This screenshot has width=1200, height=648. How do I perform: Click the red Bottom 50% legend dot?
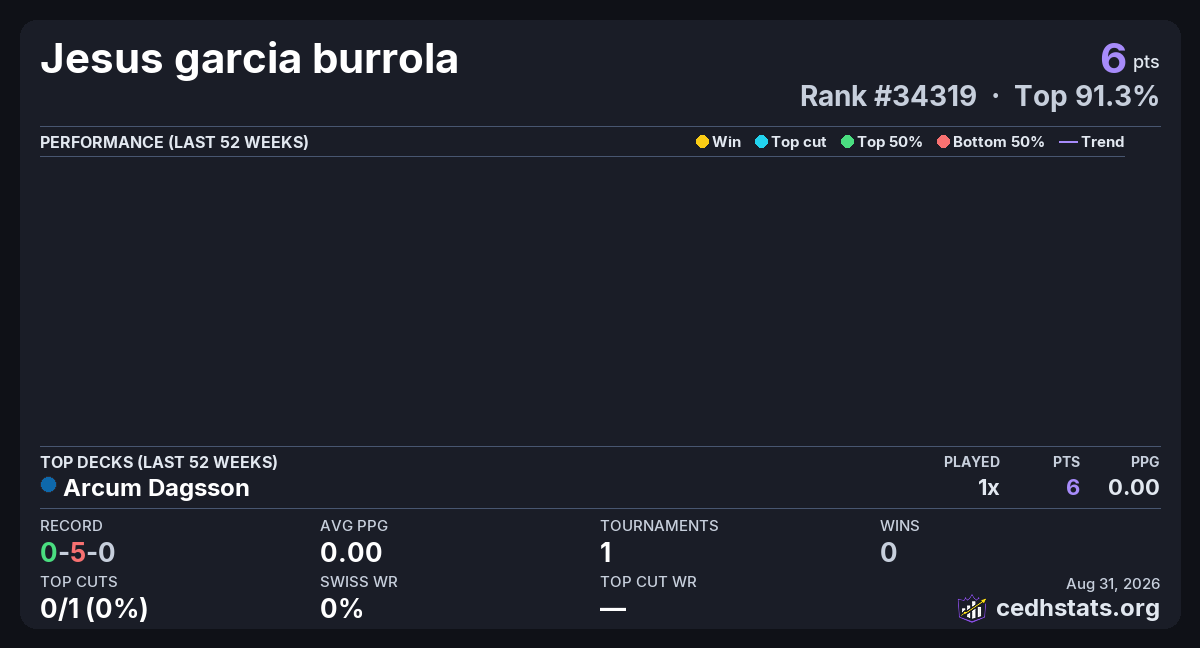(x=943, y=142)
